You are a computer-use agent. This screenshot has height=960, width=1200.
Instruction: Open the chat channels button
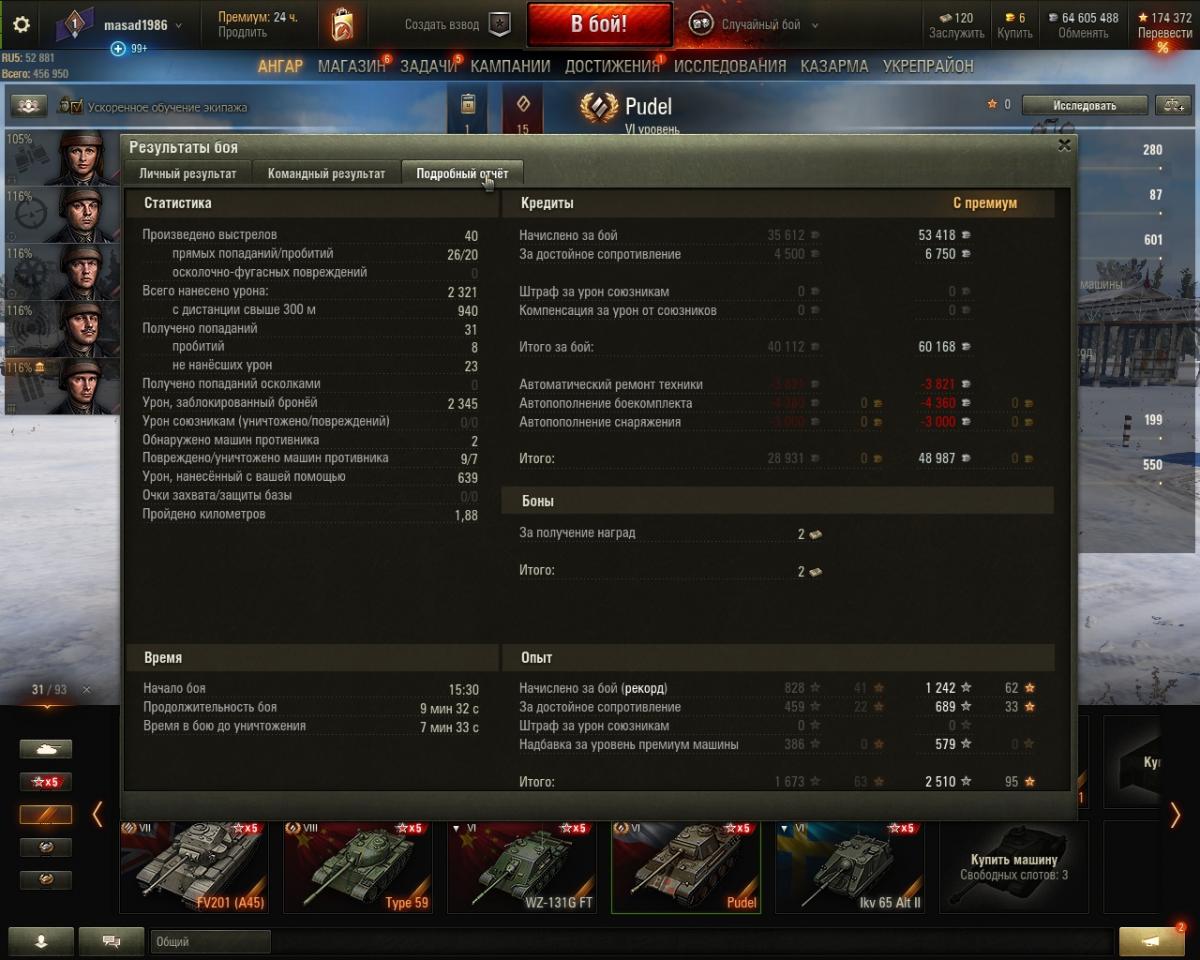[x=111, y=941]
